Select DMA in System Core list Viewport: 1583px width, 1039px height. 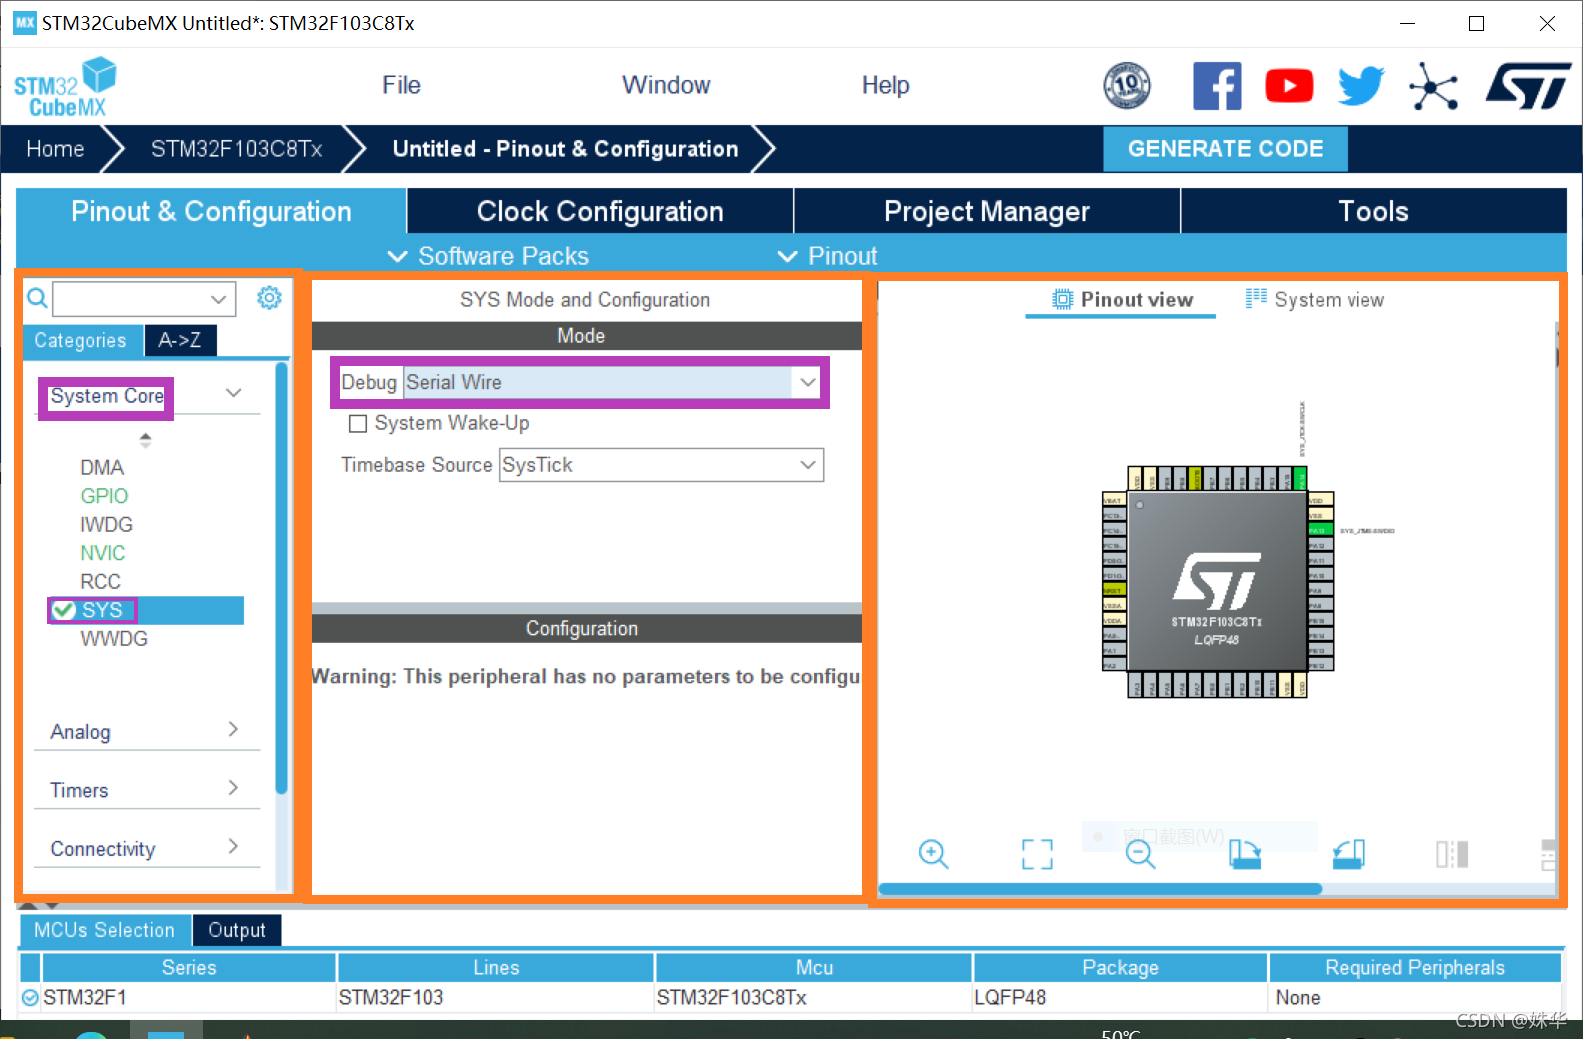pos(102,467)
